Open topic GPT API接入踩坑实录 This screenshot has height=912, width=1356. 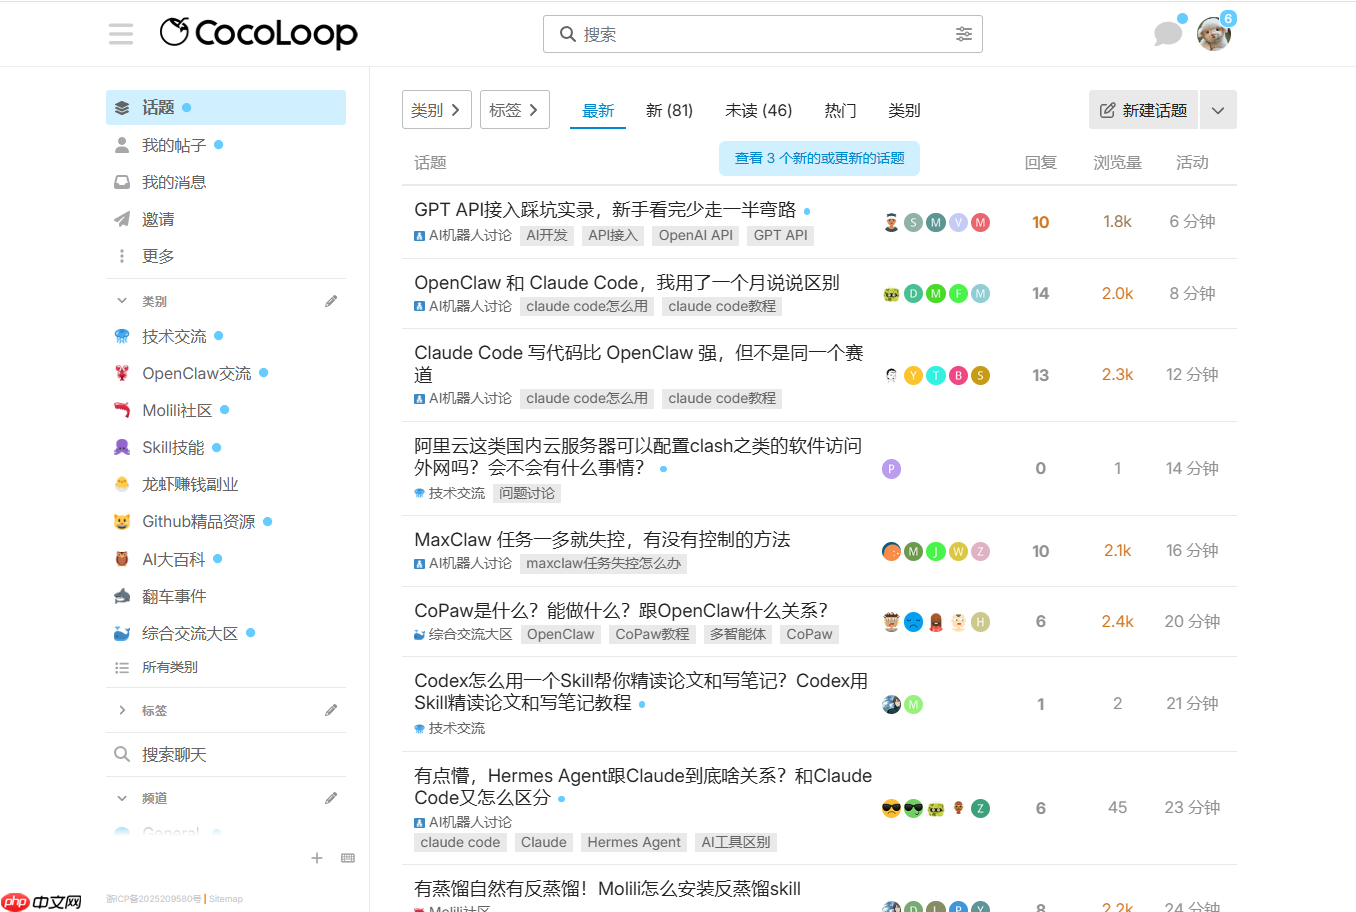605,209
